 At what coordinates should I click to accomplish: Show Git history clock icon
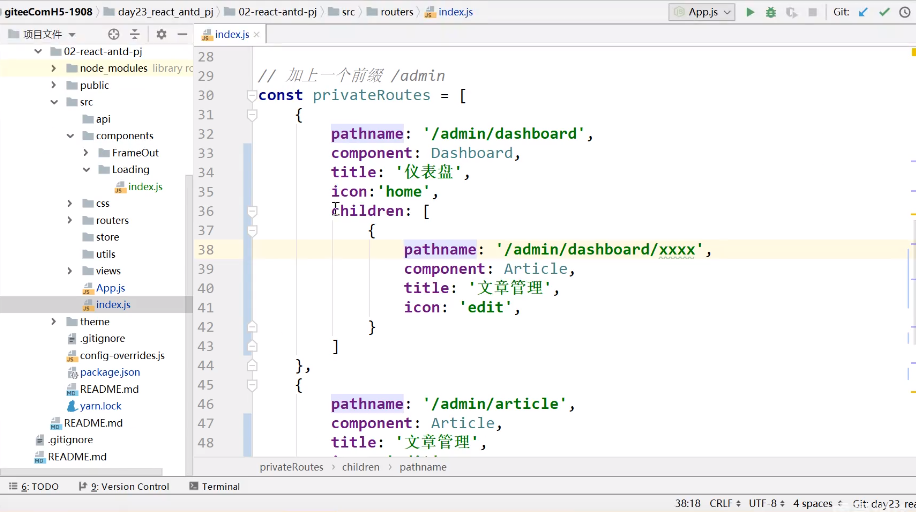pyautogui.click(x=905, y=12)
